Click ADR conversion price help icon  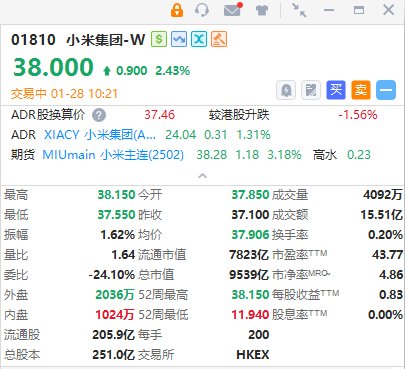pyautogui.click(x=99, y=115)
